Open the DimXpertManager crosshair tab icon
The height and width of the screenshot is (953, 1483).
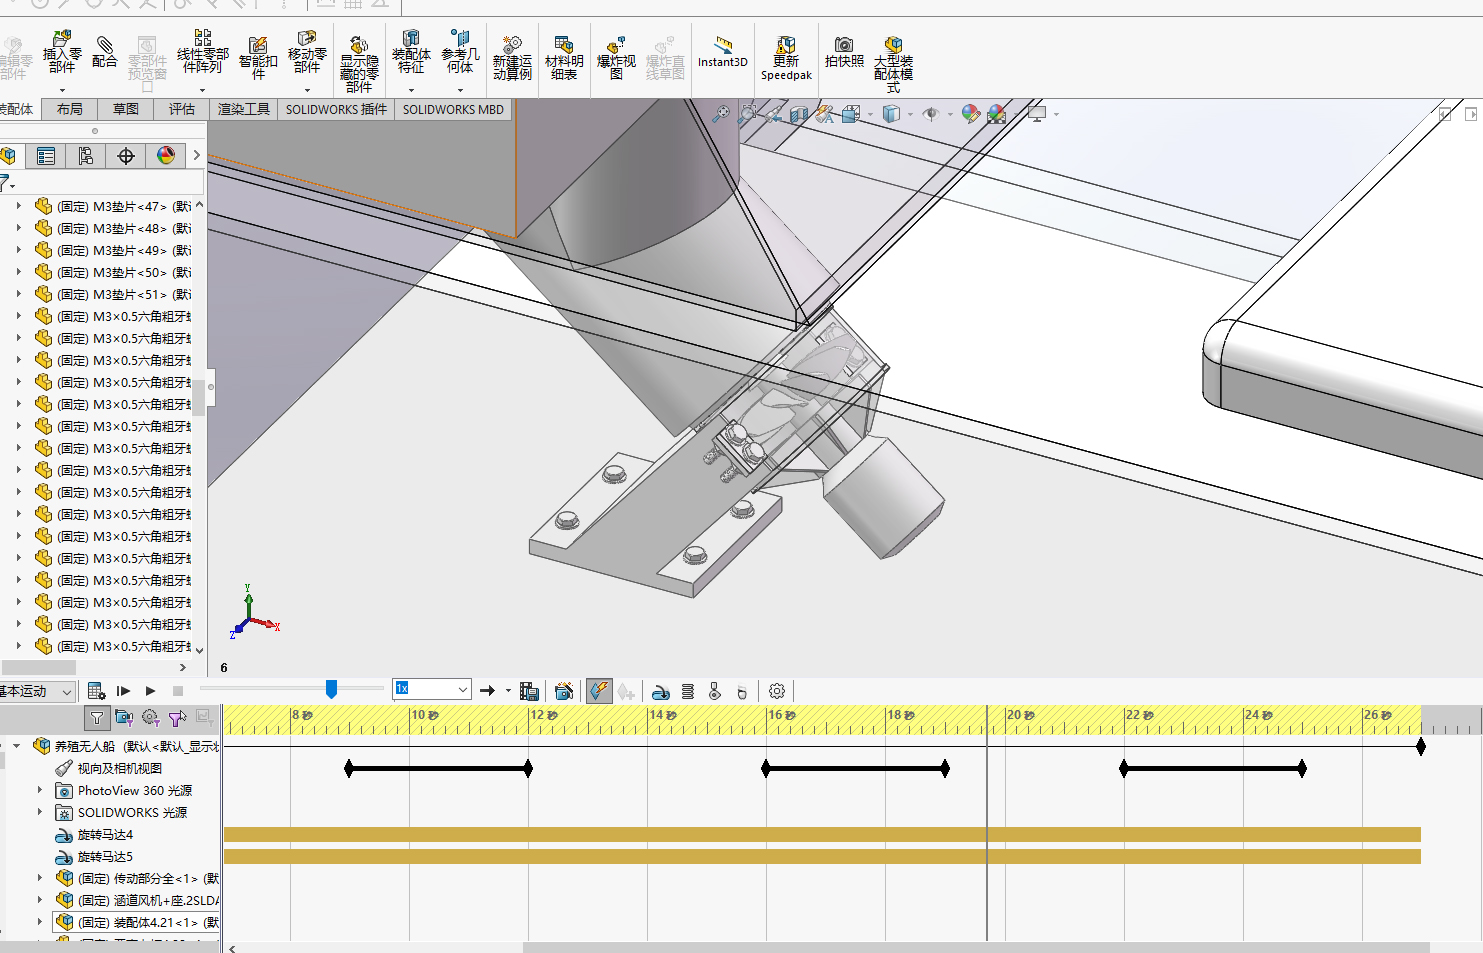[x=126, y=156]
